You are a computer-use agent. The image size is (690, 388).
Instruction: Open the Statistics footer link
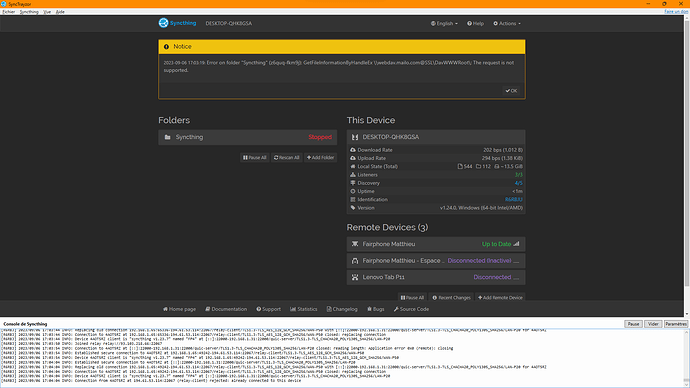(304, 309)
